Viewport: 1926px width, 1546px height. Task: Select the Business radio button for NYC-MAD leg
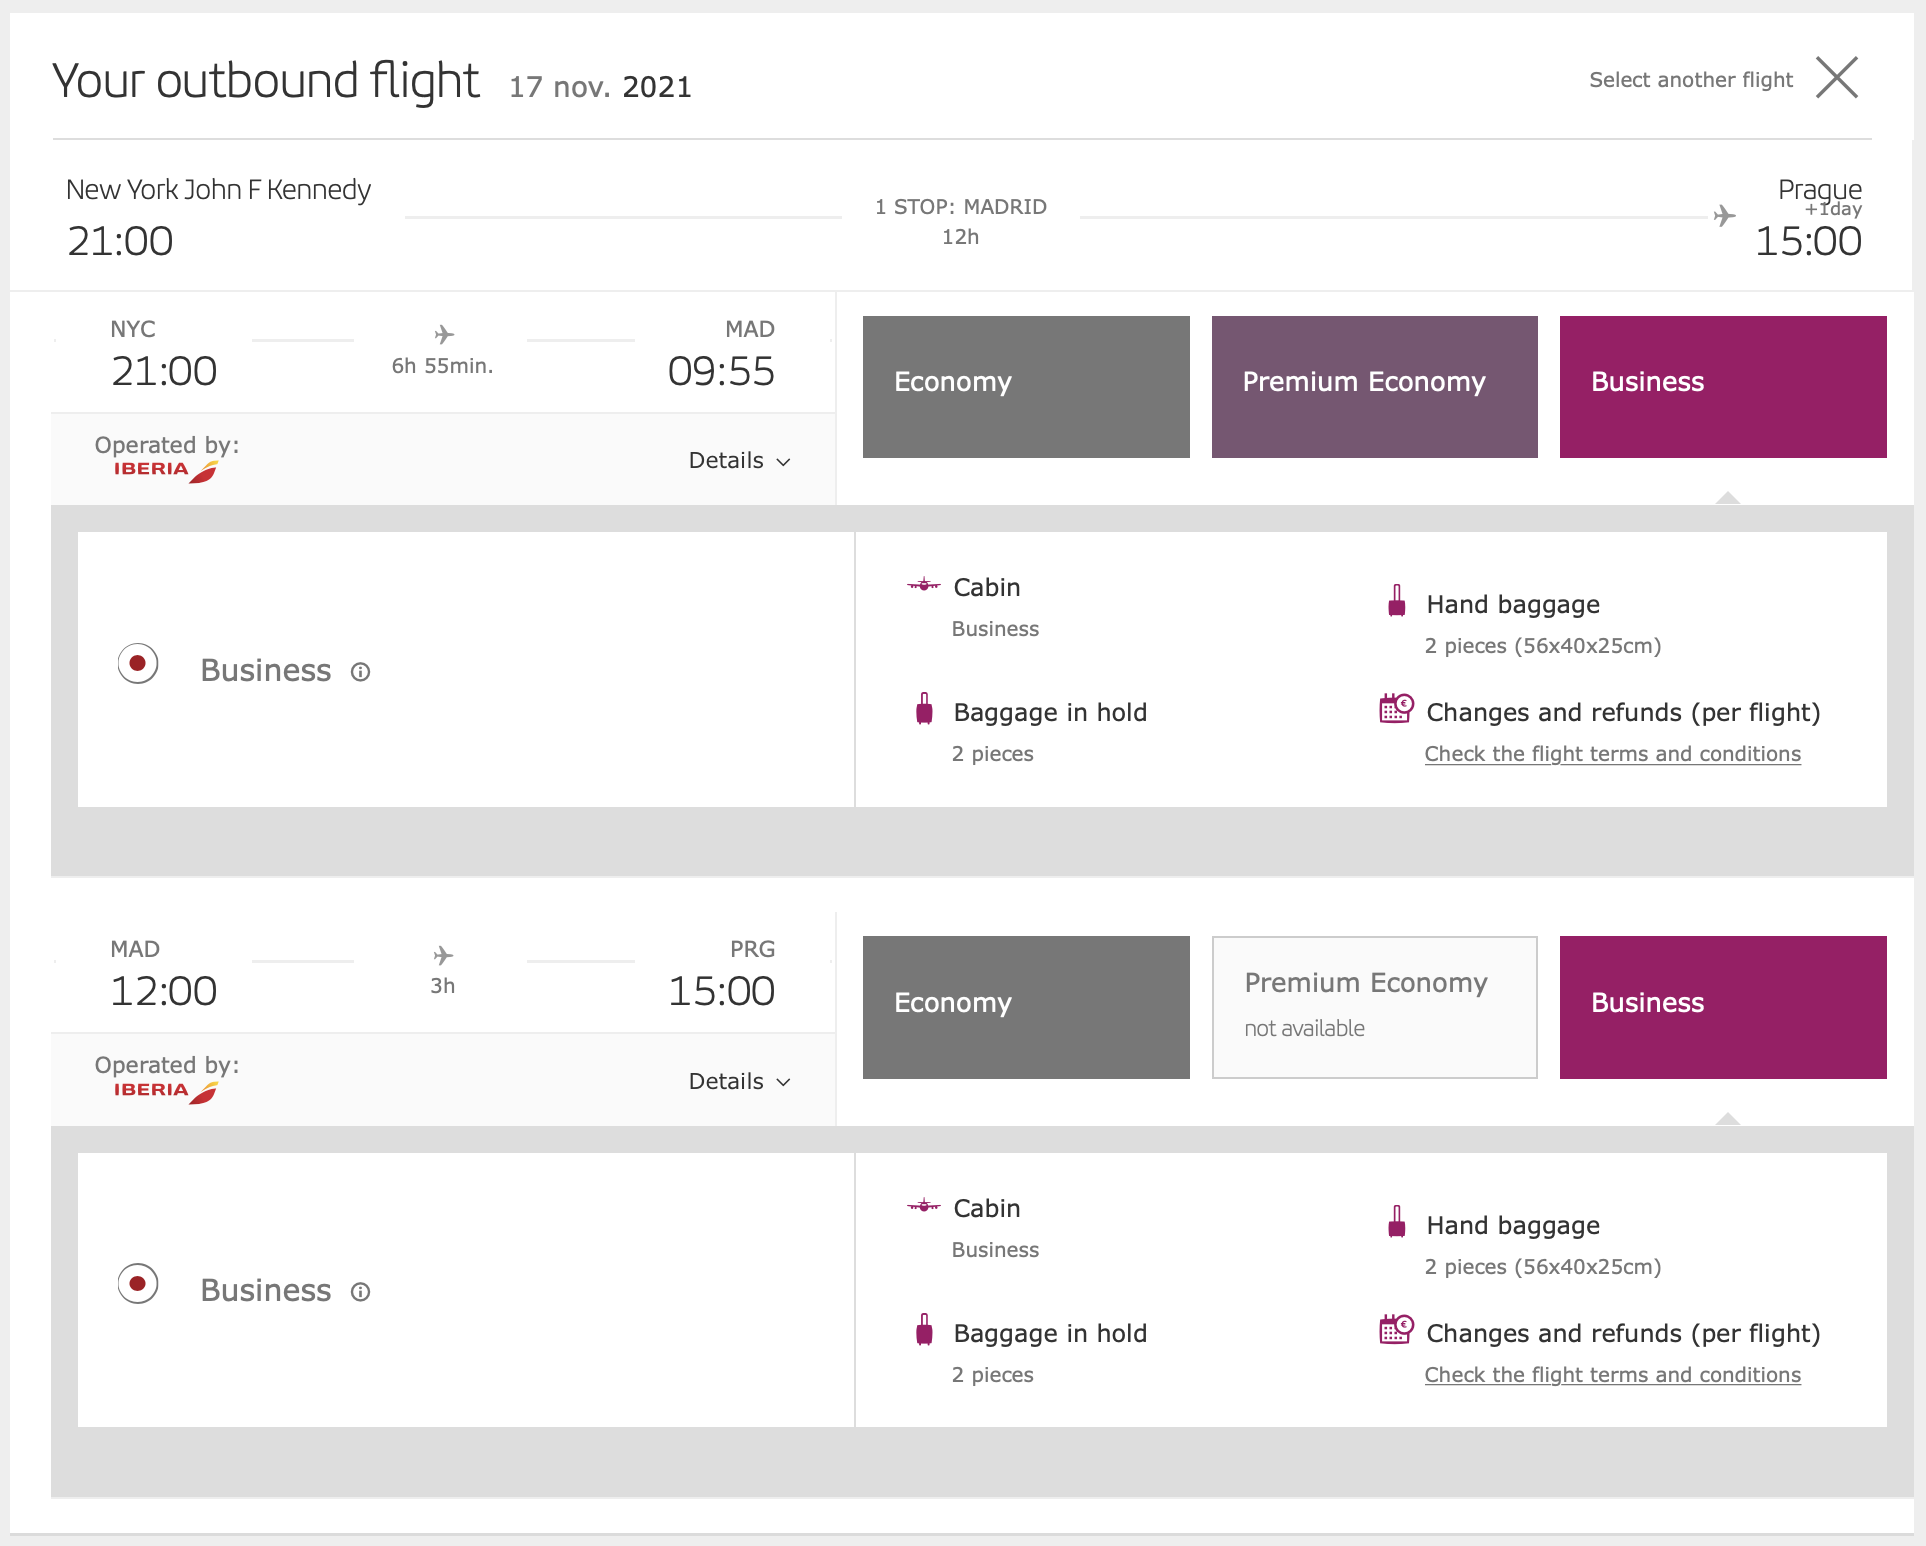click(138, 662)
